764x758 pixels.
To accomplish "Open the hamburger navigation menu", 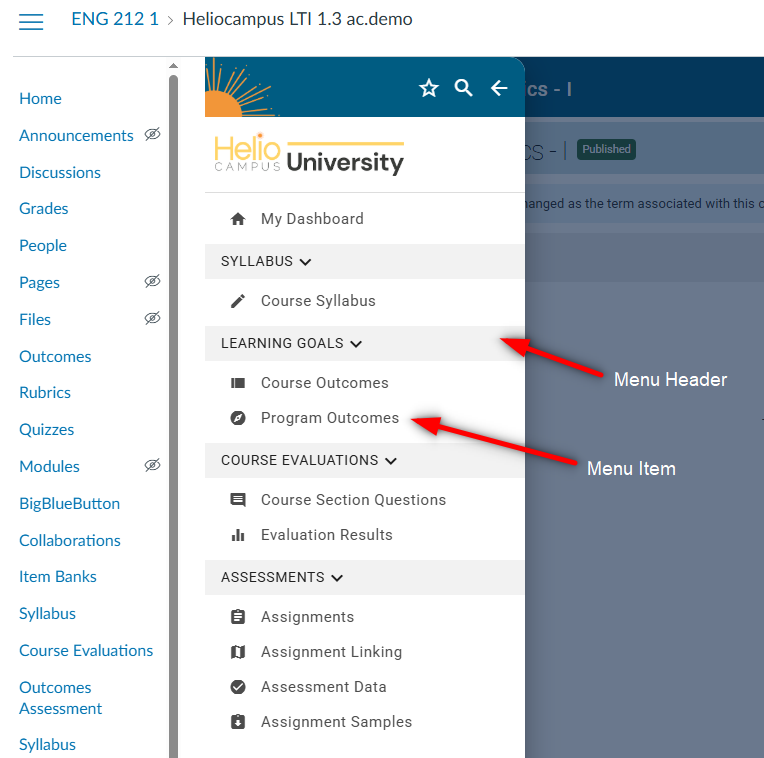I will 31,22.
